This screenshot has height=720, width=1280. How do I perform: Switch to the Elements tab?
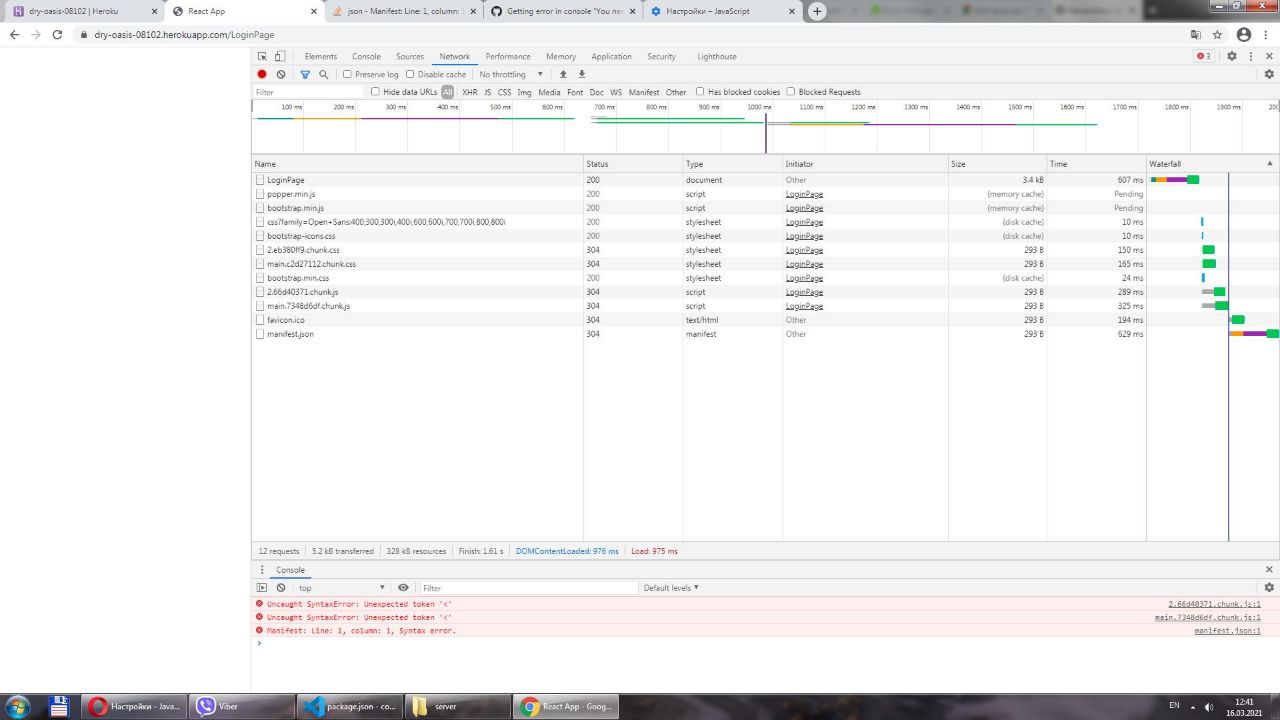pos(321,57)
